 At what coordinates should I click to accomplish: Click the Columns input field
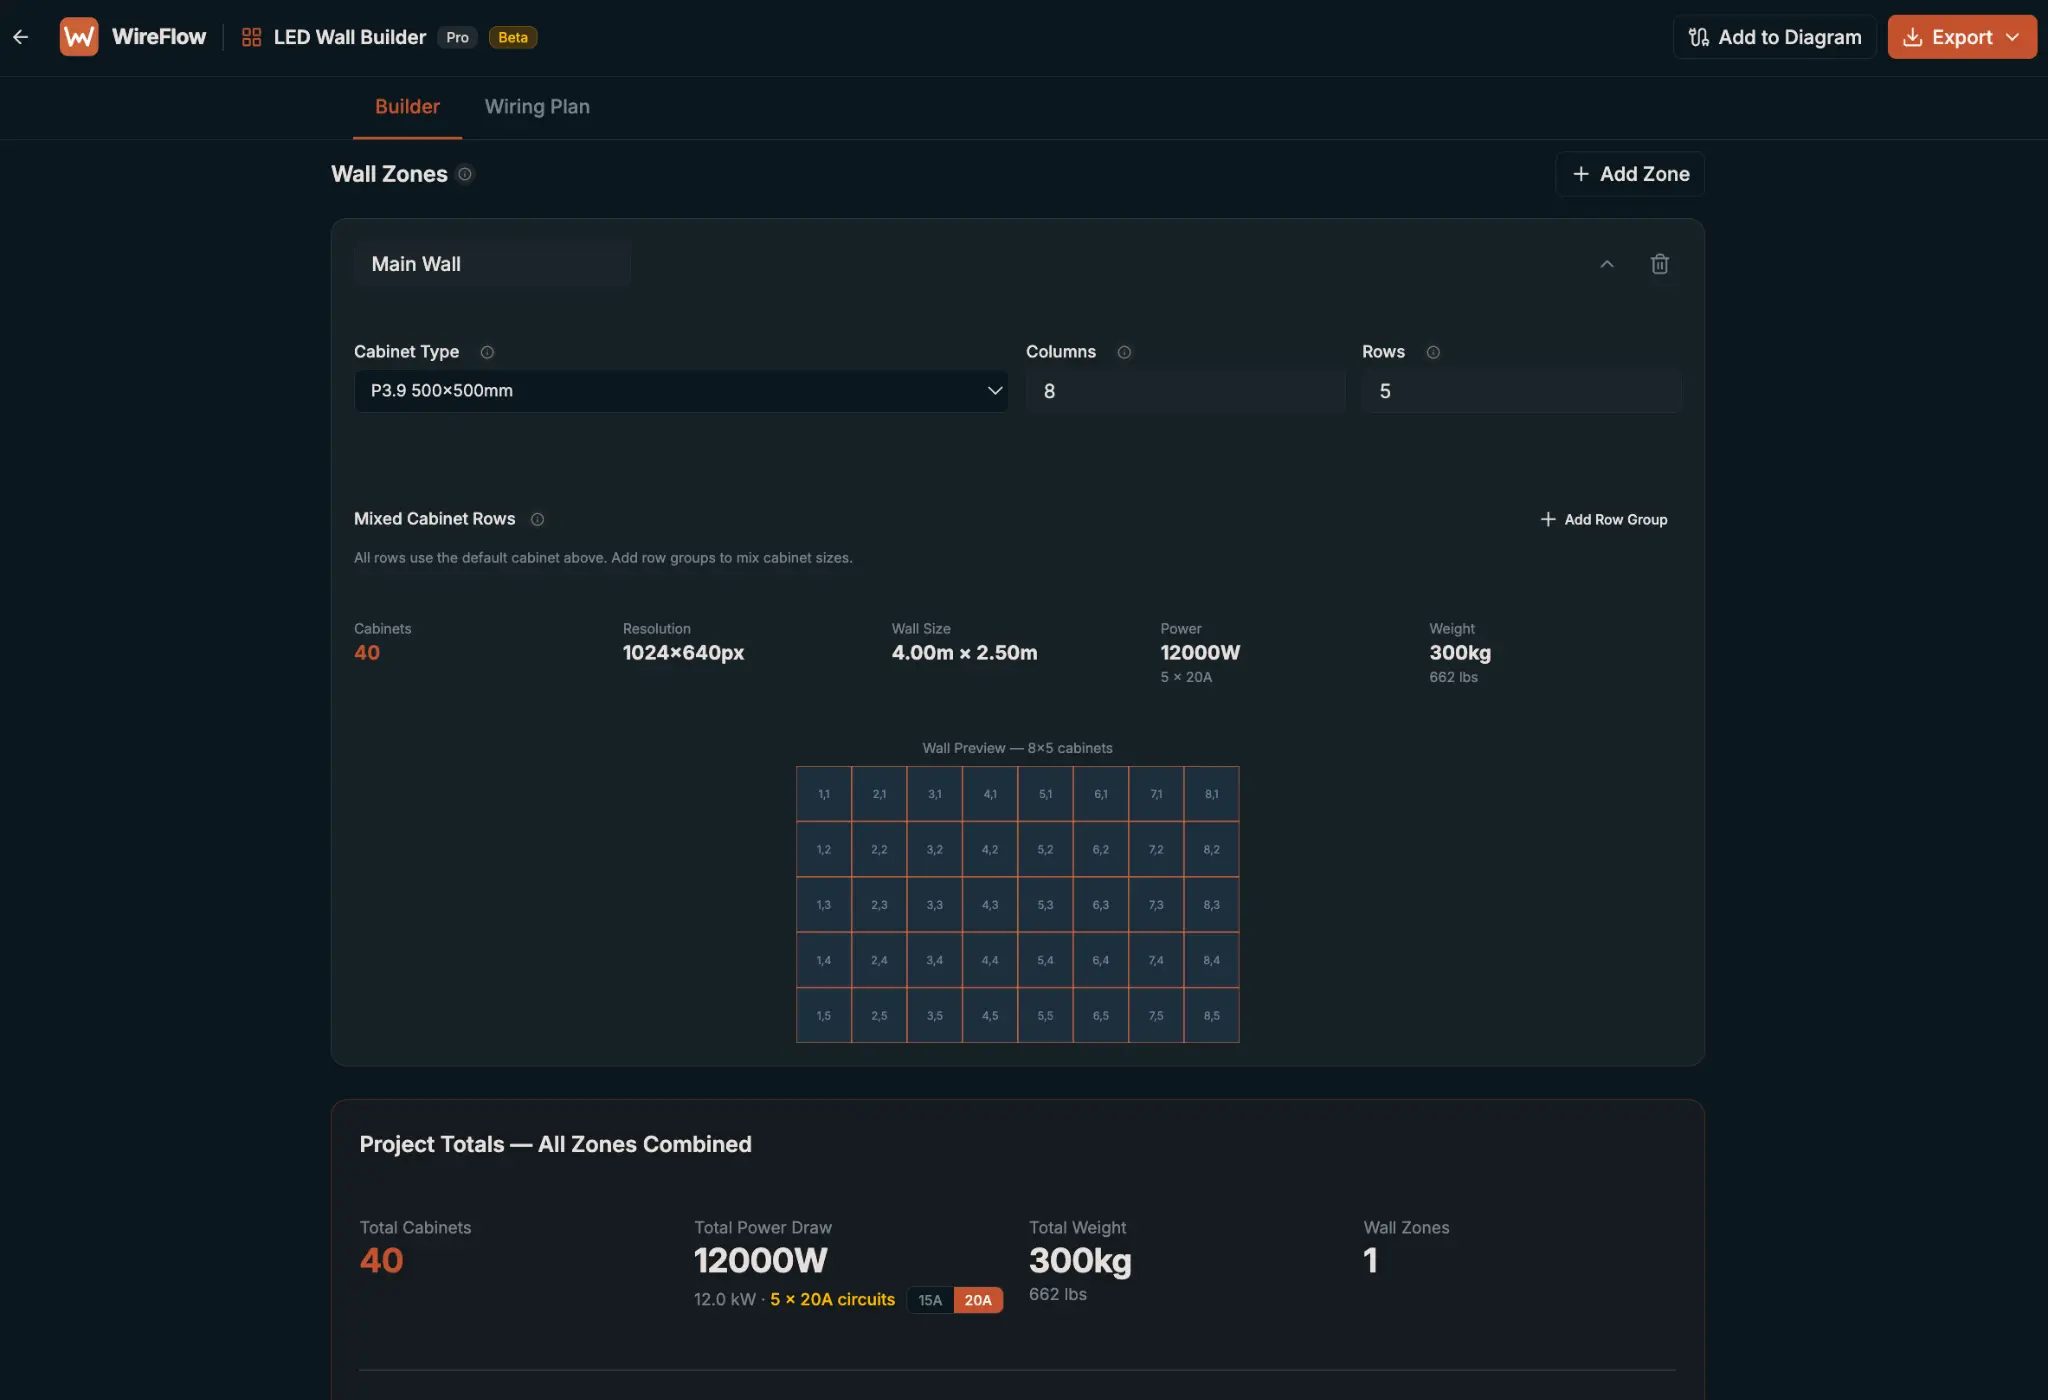click(1185, 391)
